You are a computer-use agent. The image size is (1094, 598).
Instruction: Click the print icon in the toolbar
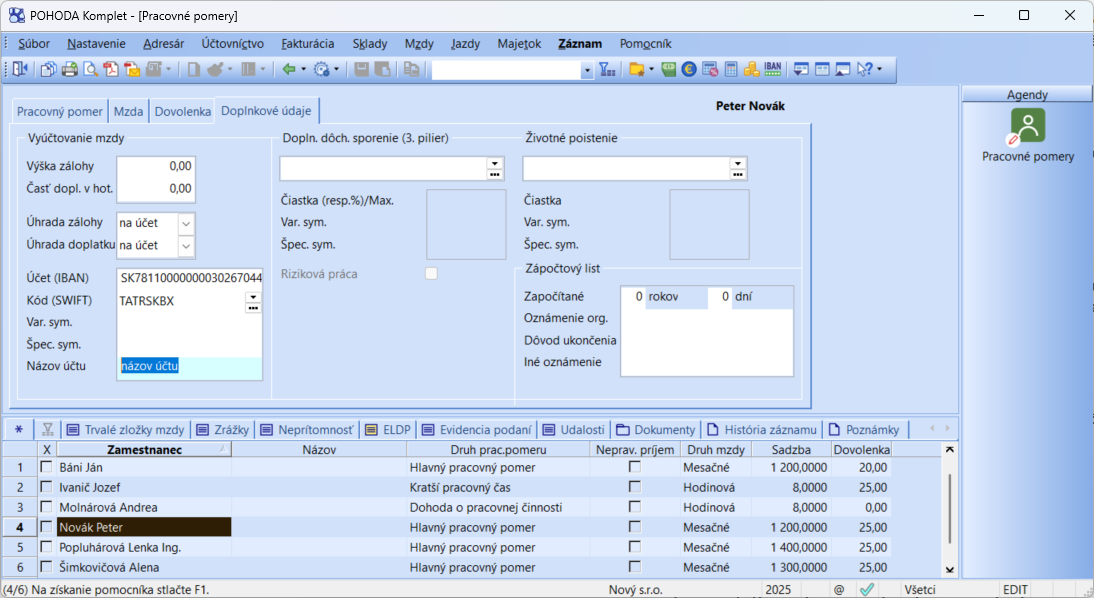click(x=70, y=70)
